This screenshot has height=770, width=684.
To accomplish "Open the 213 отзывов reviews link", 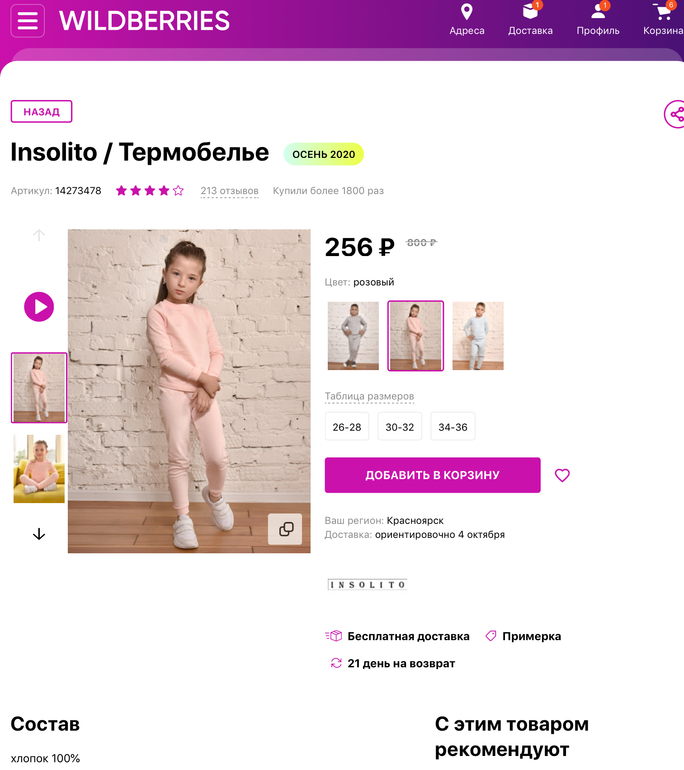I will coord(229,191).
